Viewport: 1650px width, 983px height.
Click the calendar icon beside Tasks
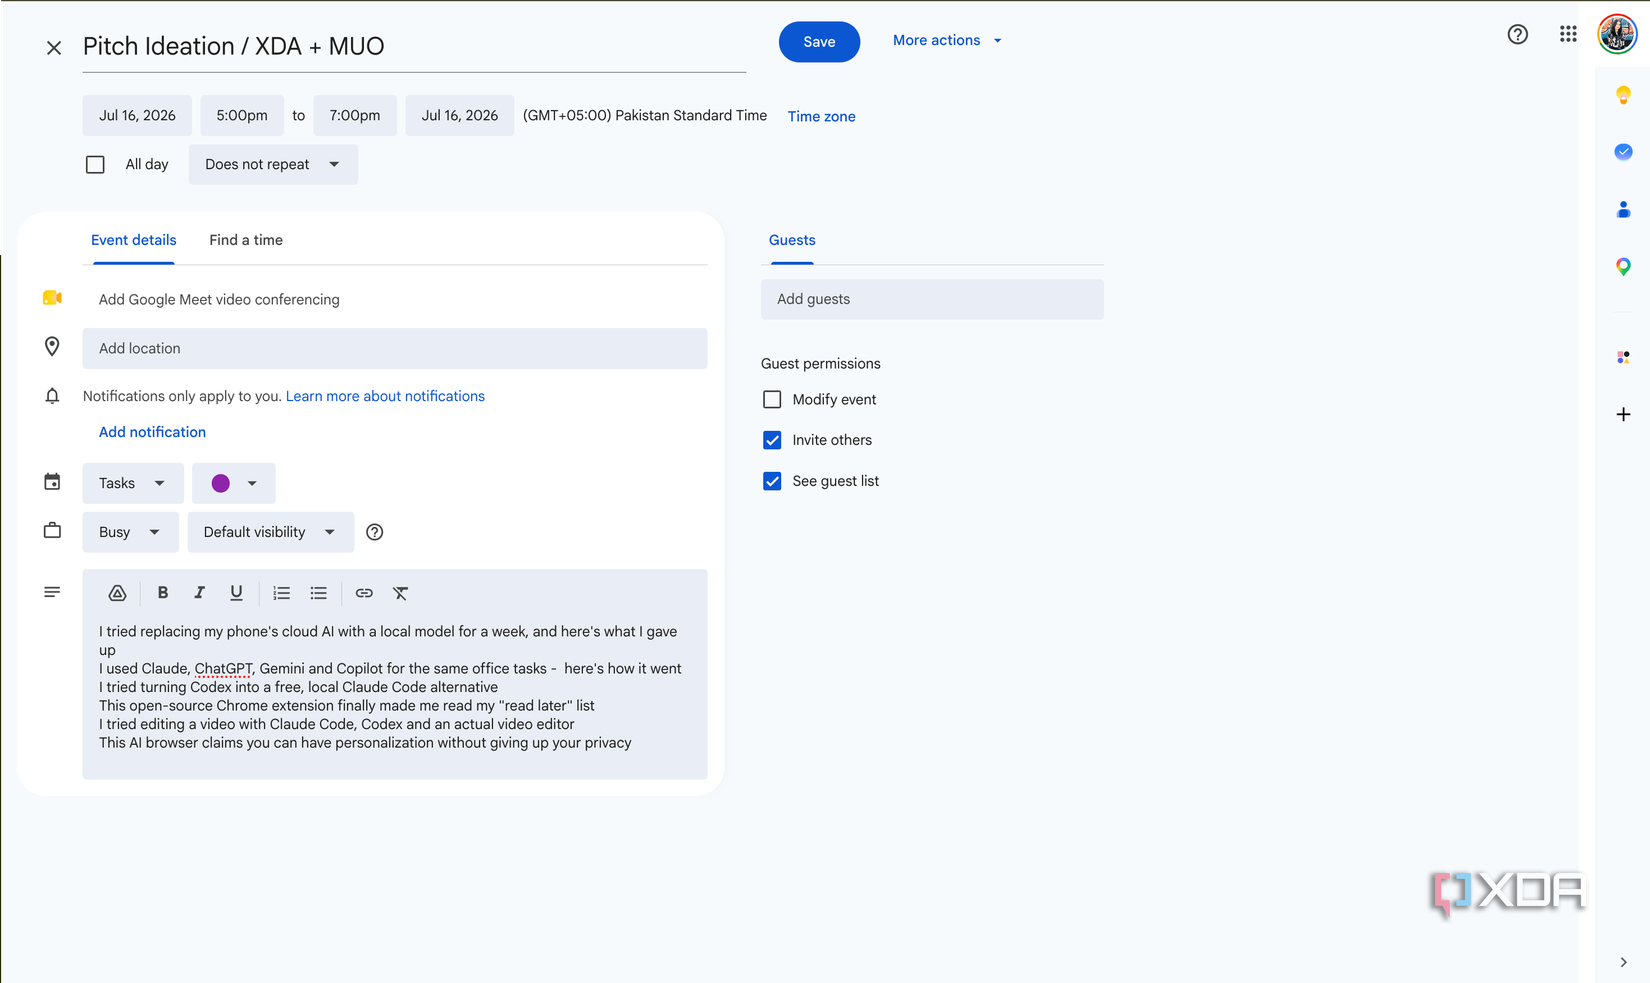[x=52, y=482]
